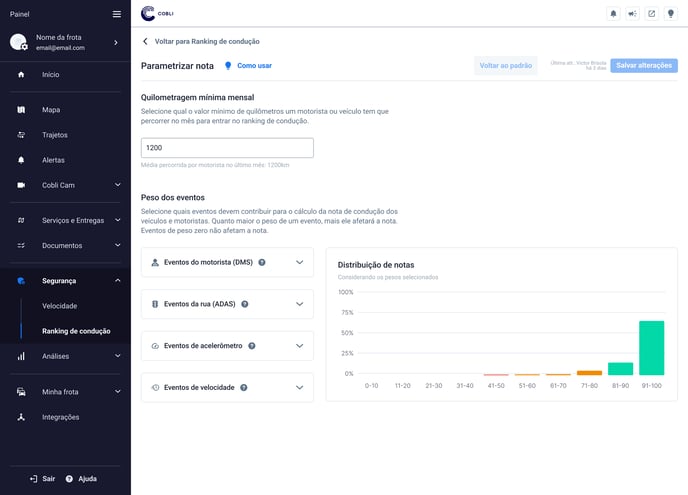Image resolution: width=688 pixels, height=495 pixels.
Task: Open fleet profile avatar
Action: point(18,42)
